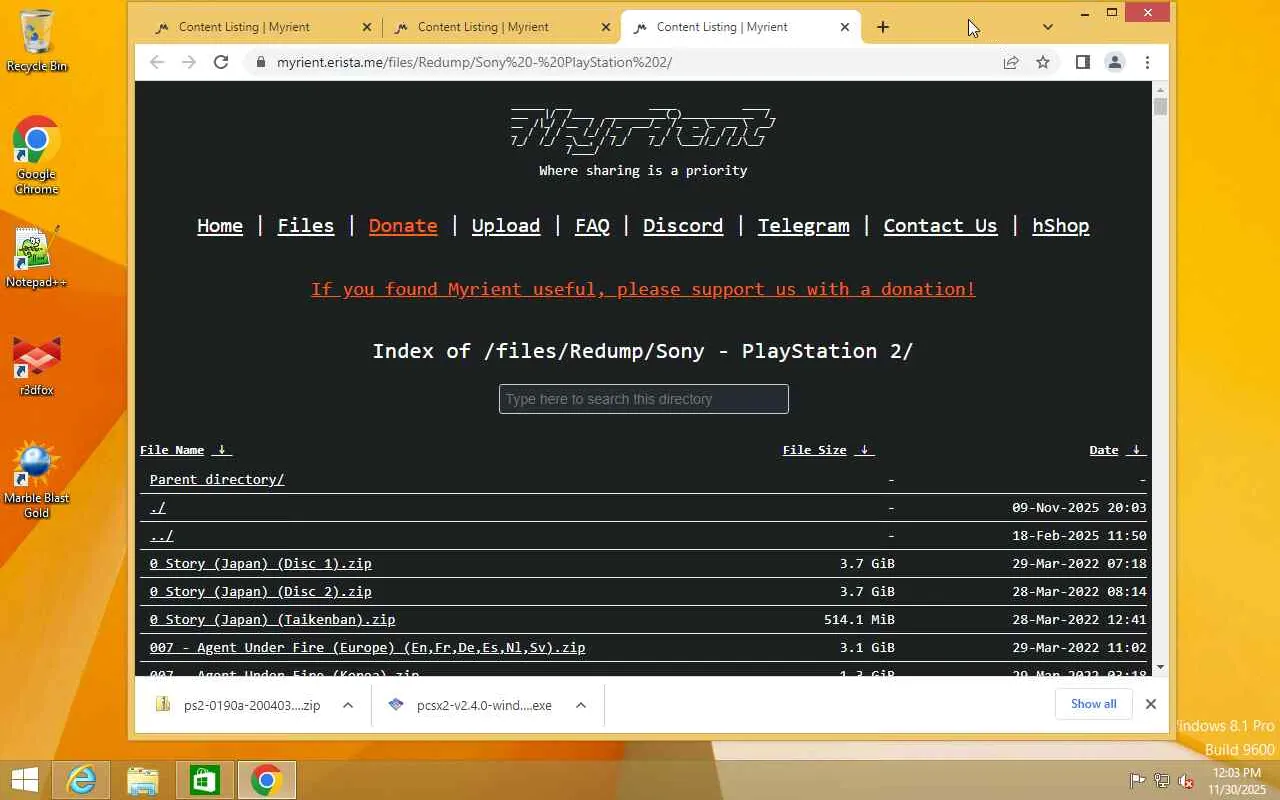1280x800 pixels.
Task: Expand options for ps2-0190a zip download
Action: click(x=348, y=705)
